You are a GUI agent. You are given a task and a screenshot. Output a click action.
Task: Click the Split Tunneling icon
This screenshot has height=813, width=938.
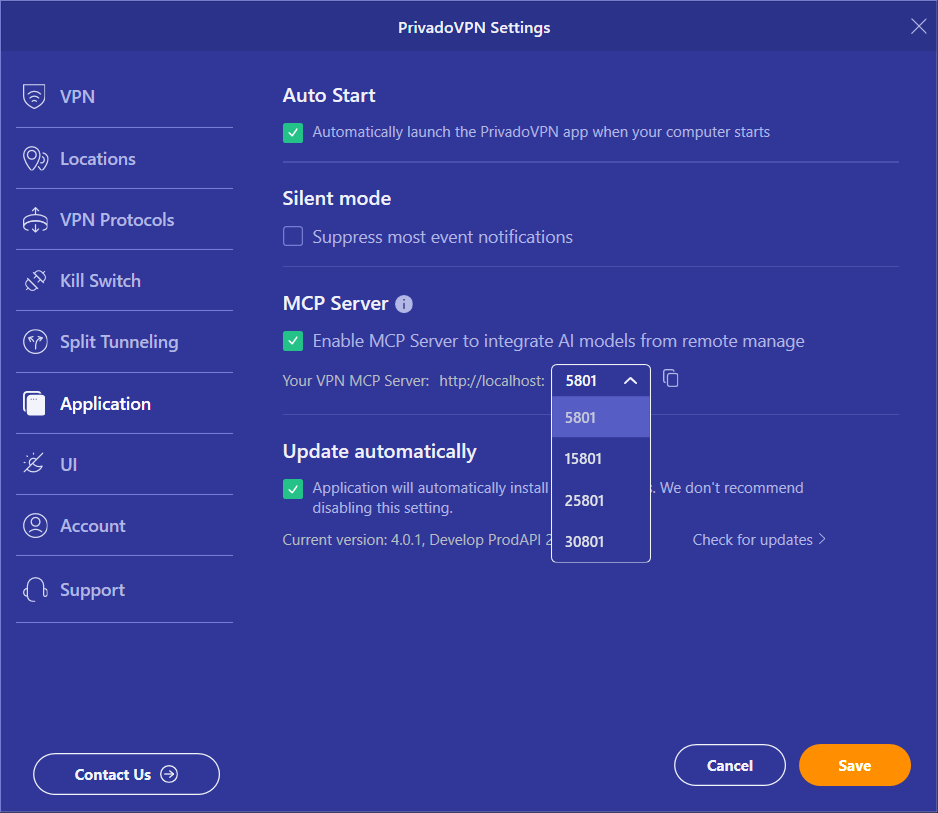(35, 342)
